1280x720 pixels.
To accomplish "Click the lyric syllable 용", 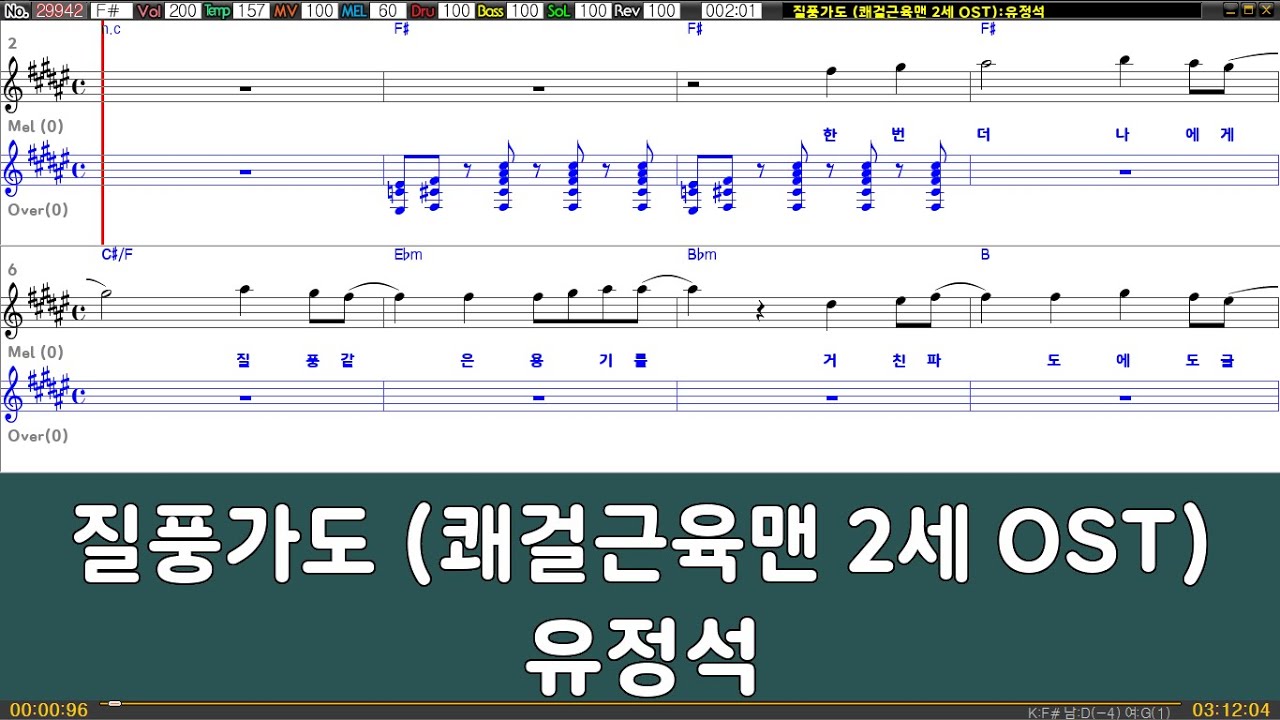I will coord(537,361).
